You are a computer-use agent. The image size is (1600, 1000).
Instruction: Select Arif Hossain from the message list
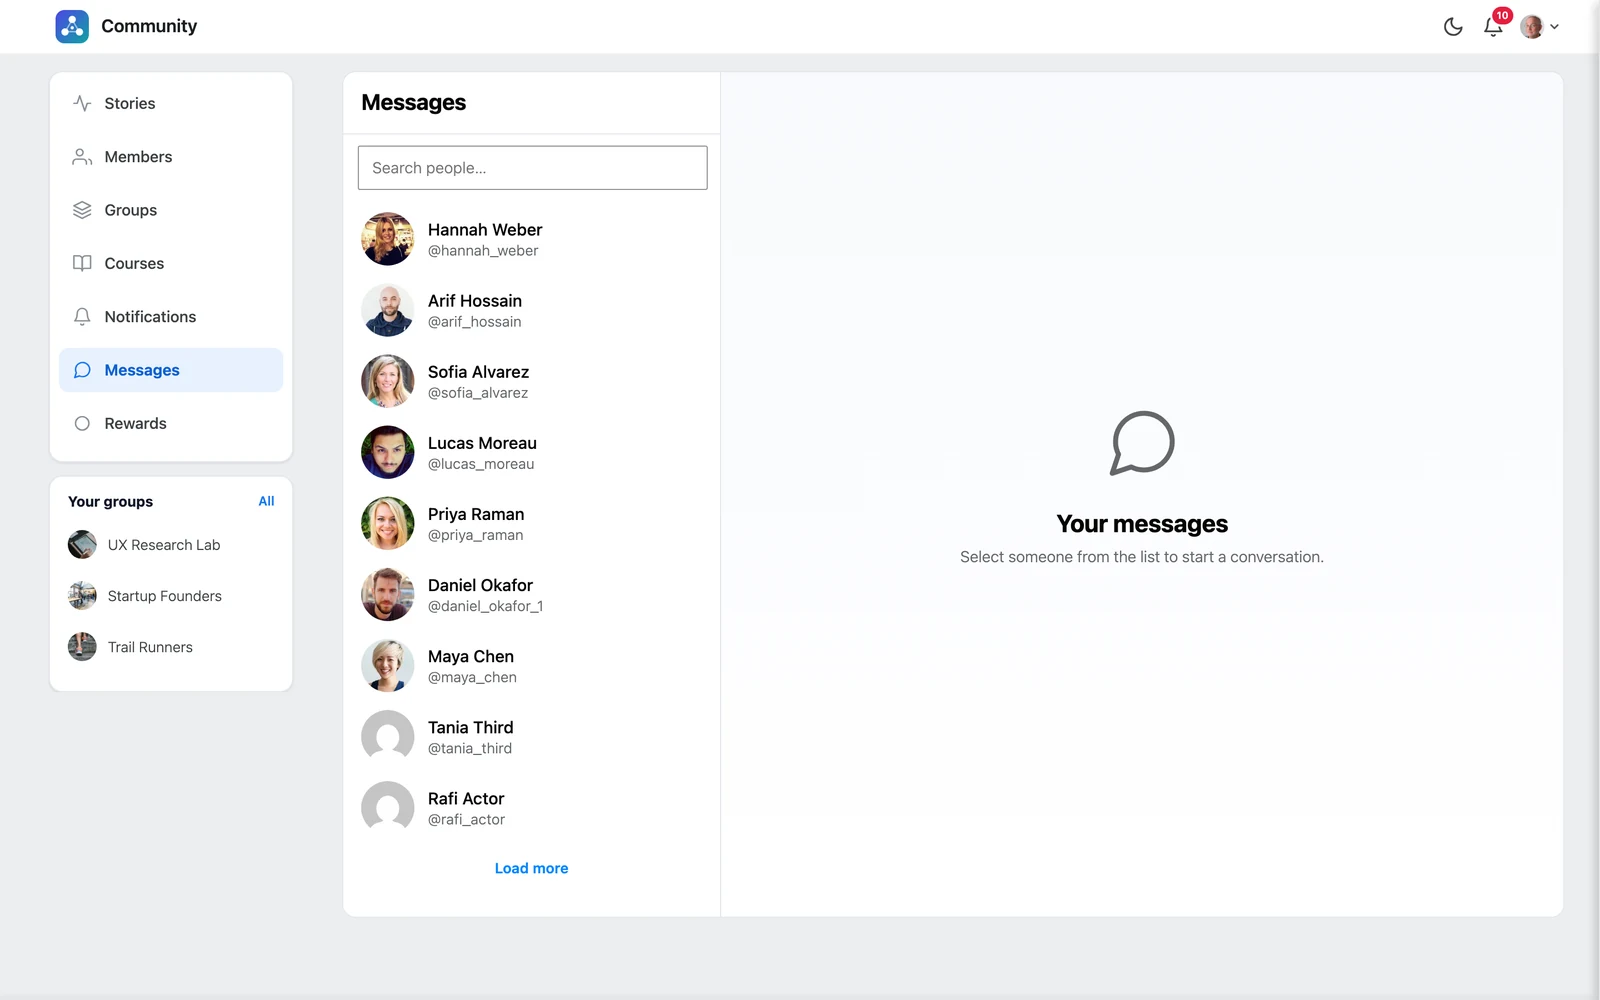tap(532, 310)
